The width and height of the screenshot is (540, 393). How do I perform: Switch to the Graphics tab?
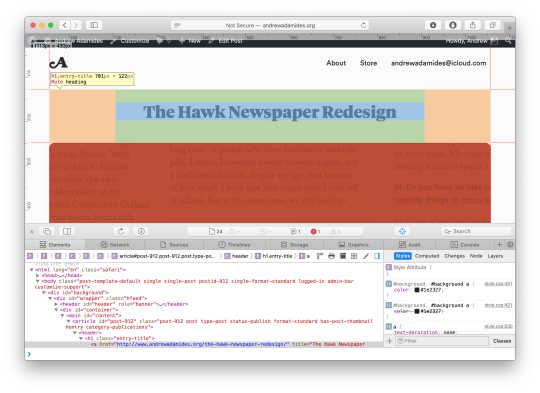pyautogui.click(x=353, y=245)
